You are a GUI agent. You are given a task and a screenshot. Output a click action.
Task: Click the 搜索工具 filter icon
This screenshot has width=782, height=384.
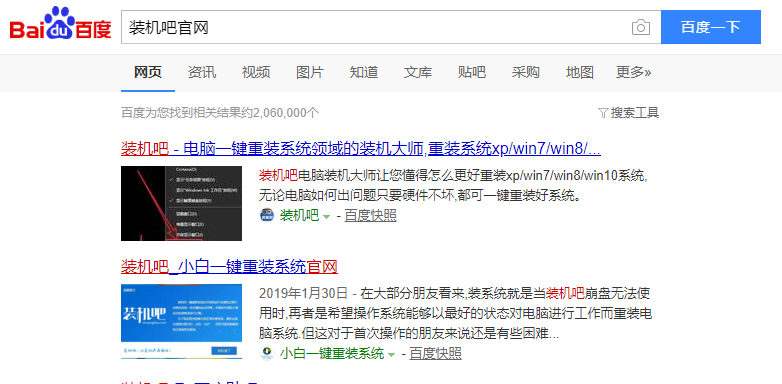[x=602, y=113]
